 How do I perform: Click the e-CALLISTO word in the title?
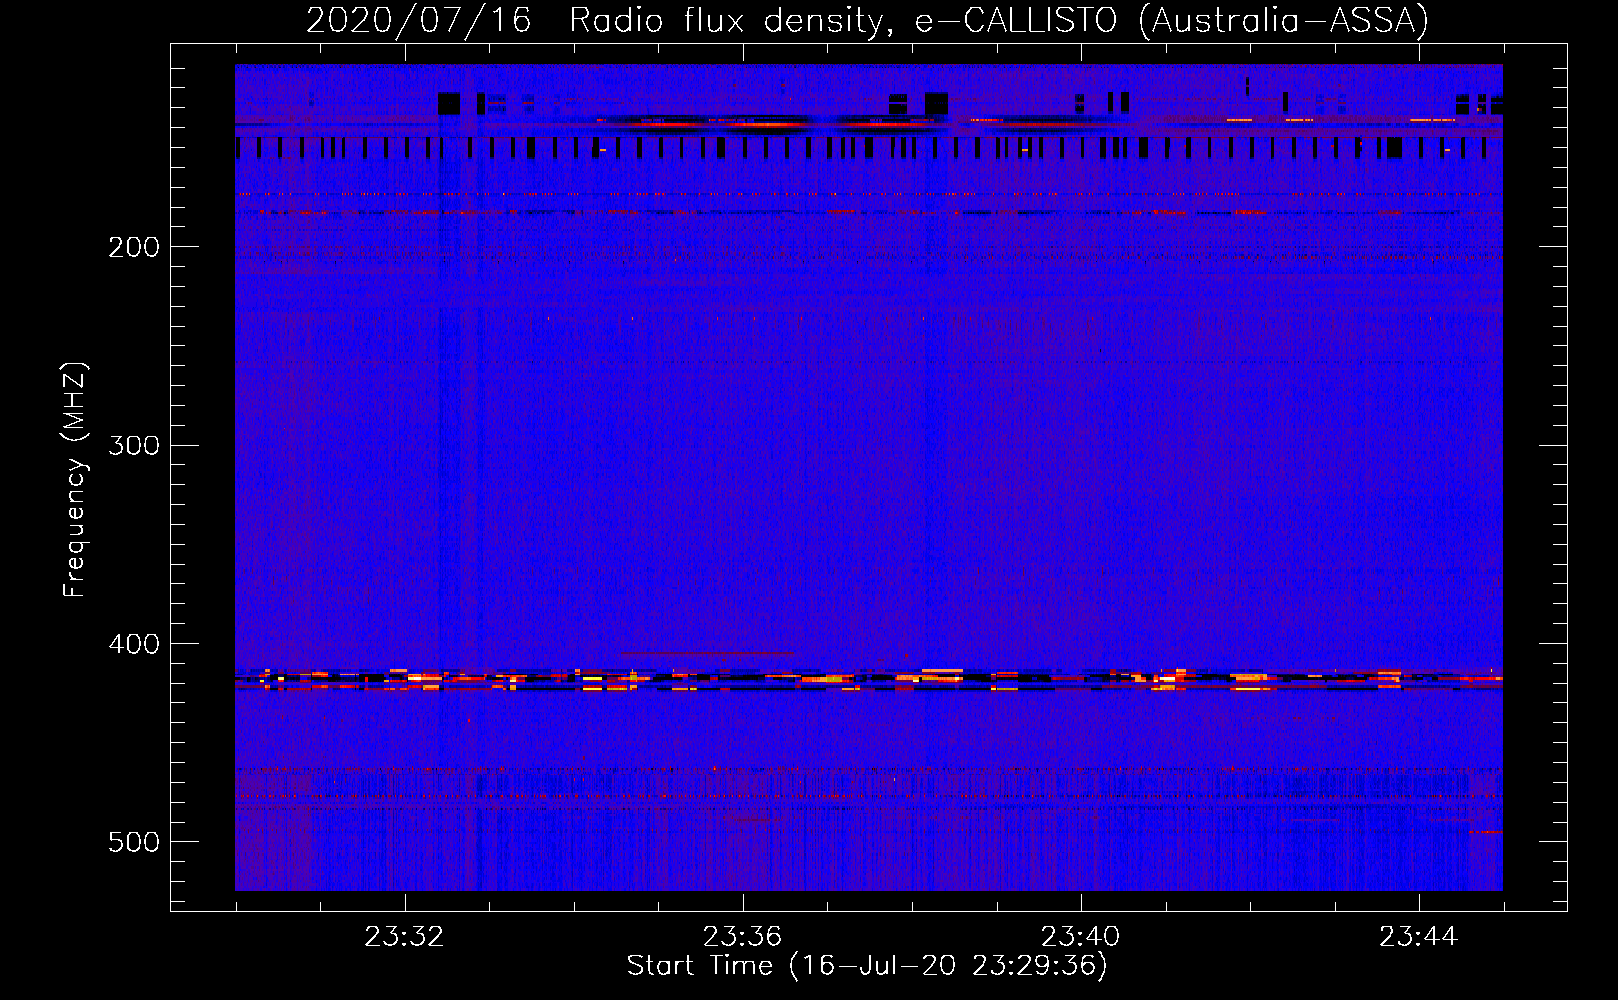1015,21
